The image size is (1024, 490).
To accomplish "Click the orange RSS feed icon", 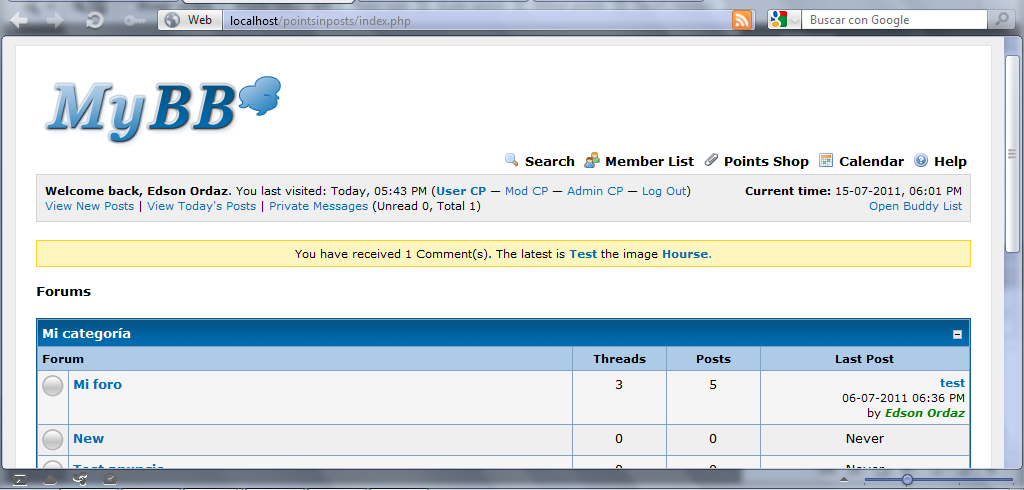I will click(742, 20).
